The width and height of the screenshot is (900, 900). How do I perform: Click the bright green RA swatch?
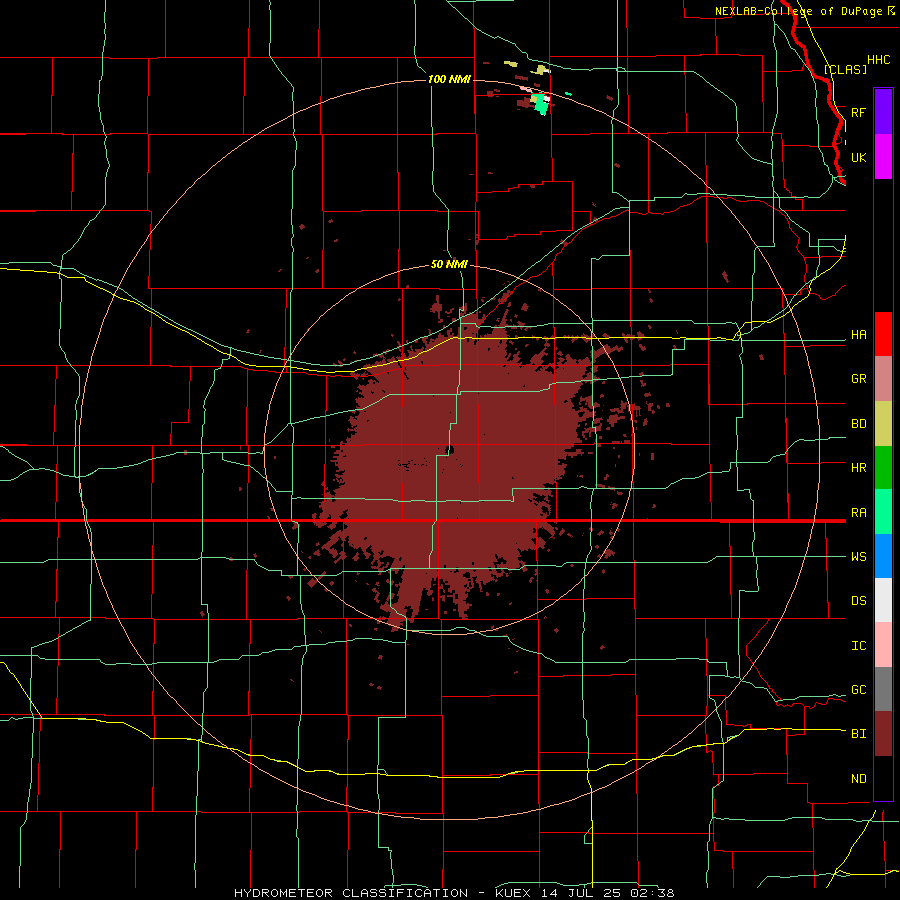coord(883,512)
